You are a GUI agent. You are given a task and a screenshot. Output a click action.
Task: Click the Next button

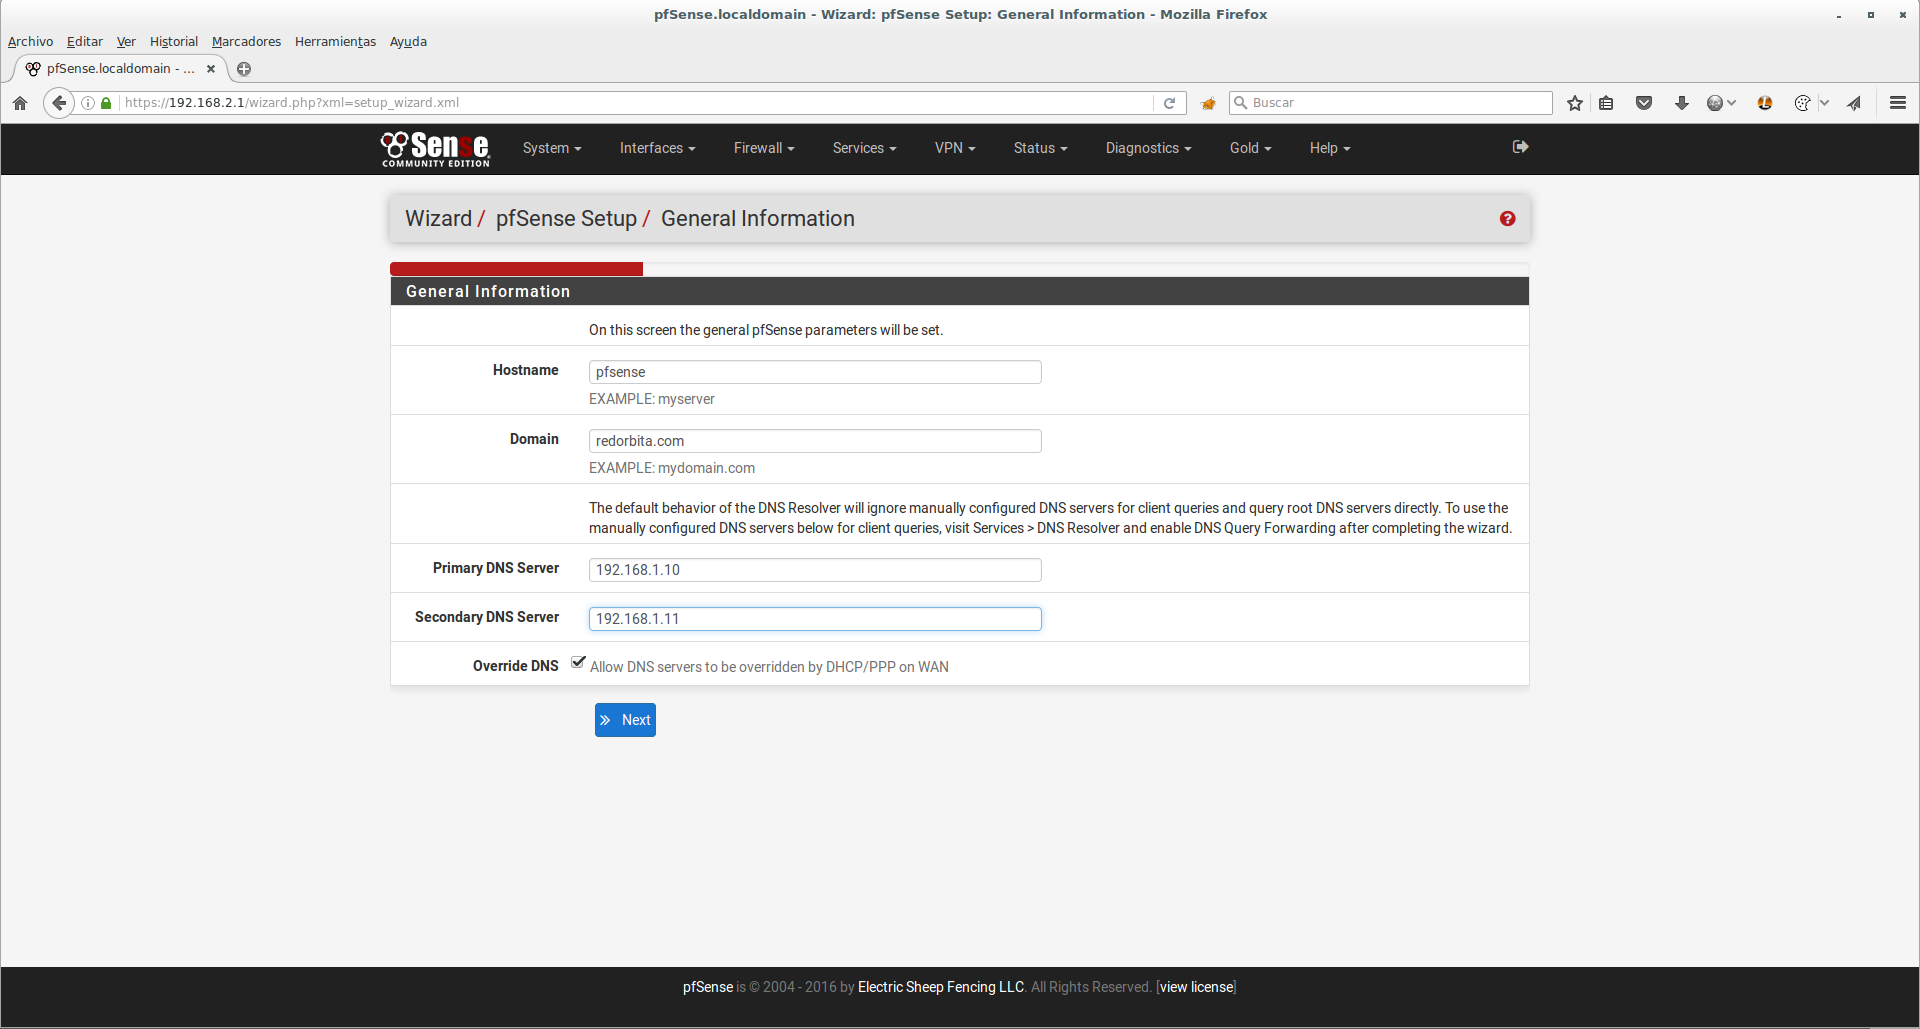point(625,720)
